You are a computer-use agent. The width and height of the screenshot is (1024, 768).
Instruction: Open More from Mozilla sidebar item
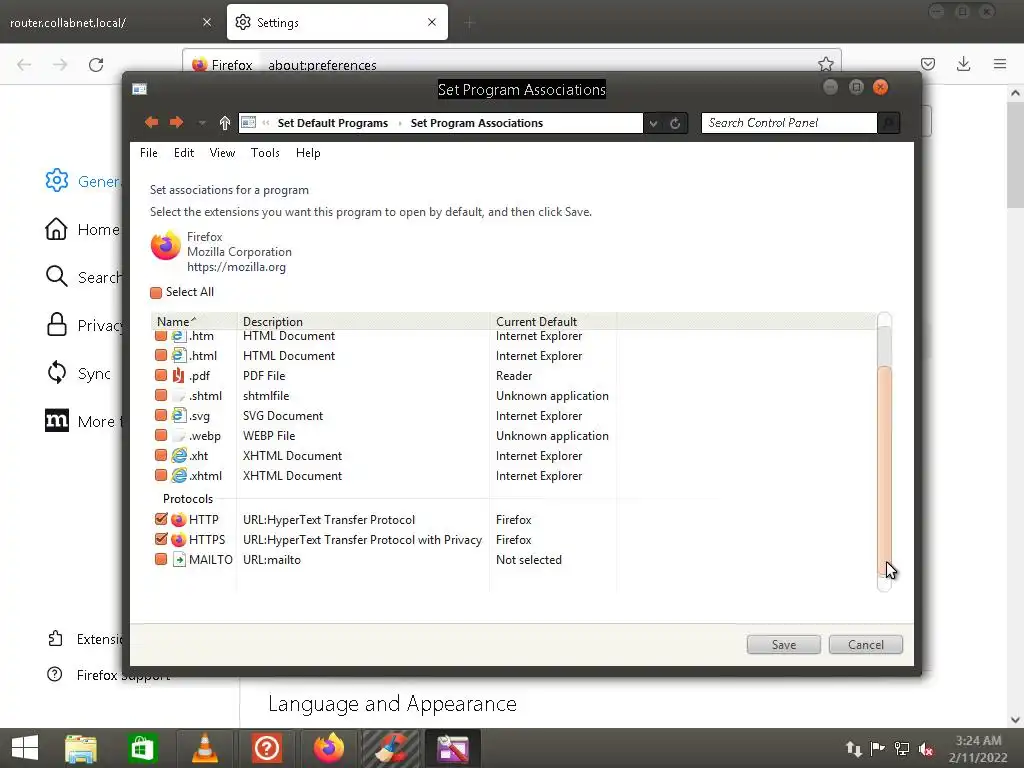coord(83,421)
